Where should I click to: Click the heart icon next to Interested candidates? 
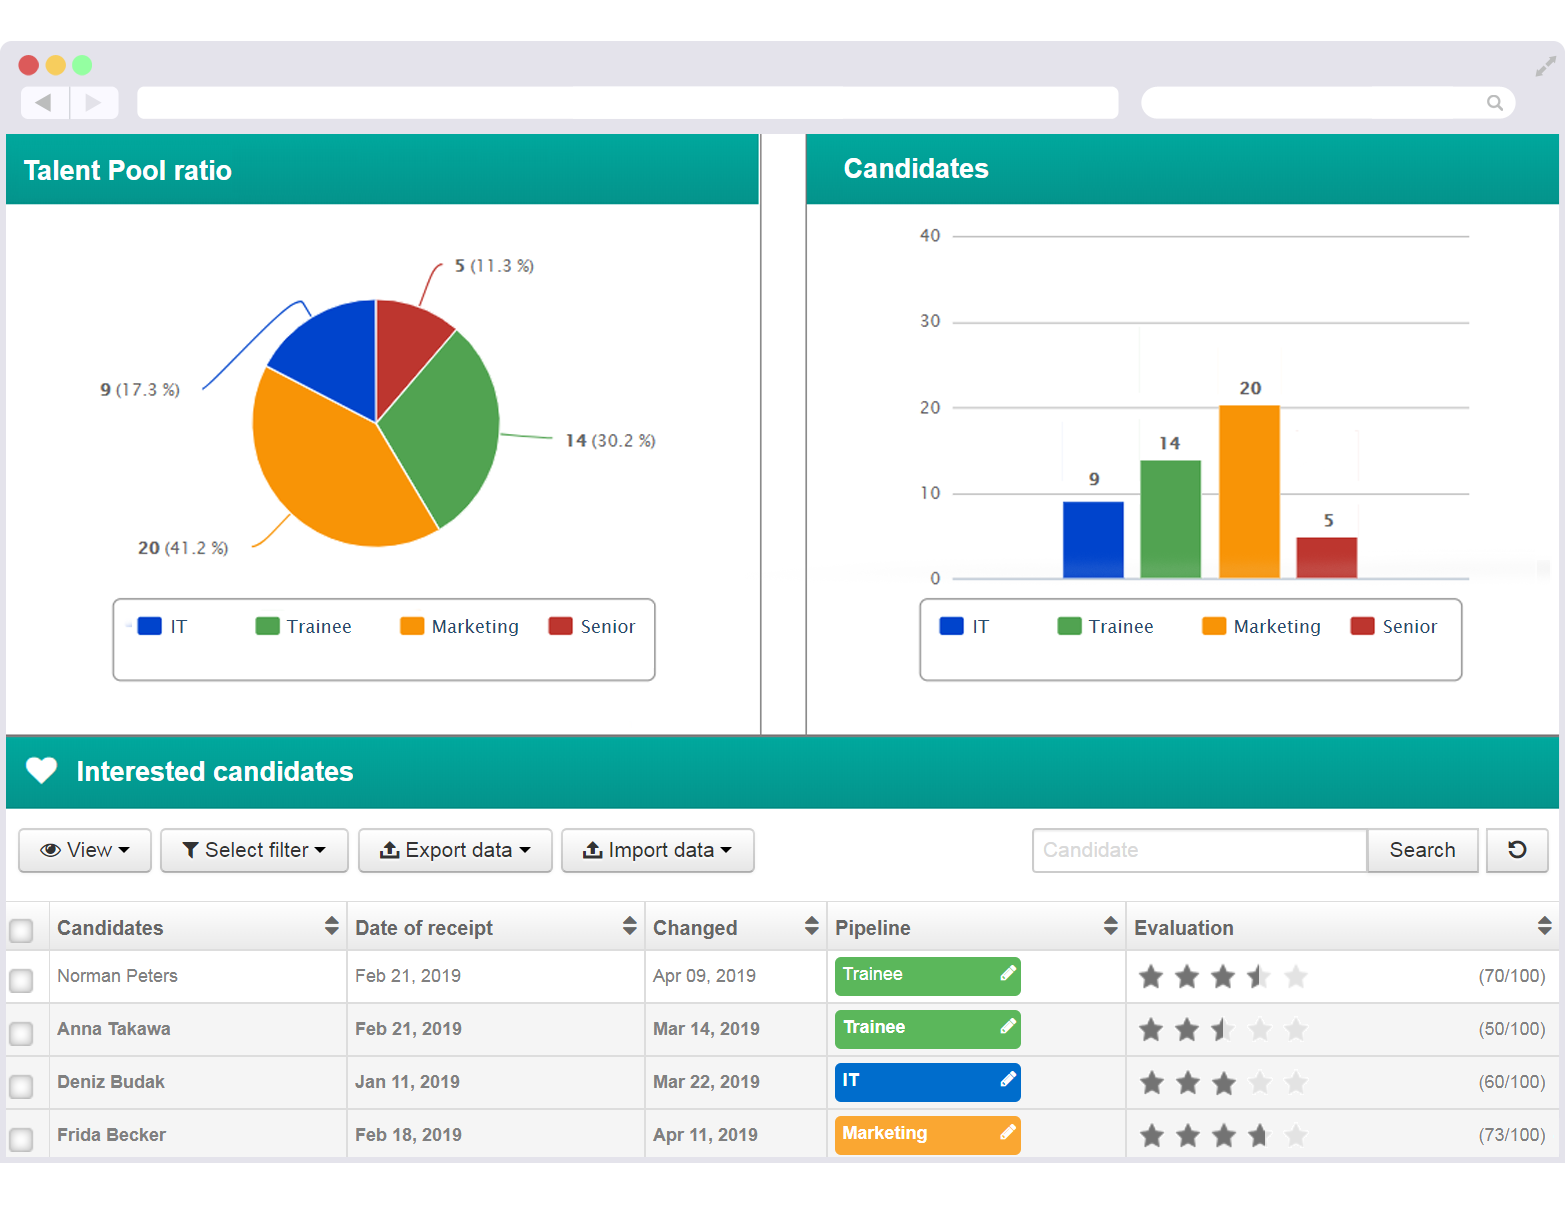[41, 771]
